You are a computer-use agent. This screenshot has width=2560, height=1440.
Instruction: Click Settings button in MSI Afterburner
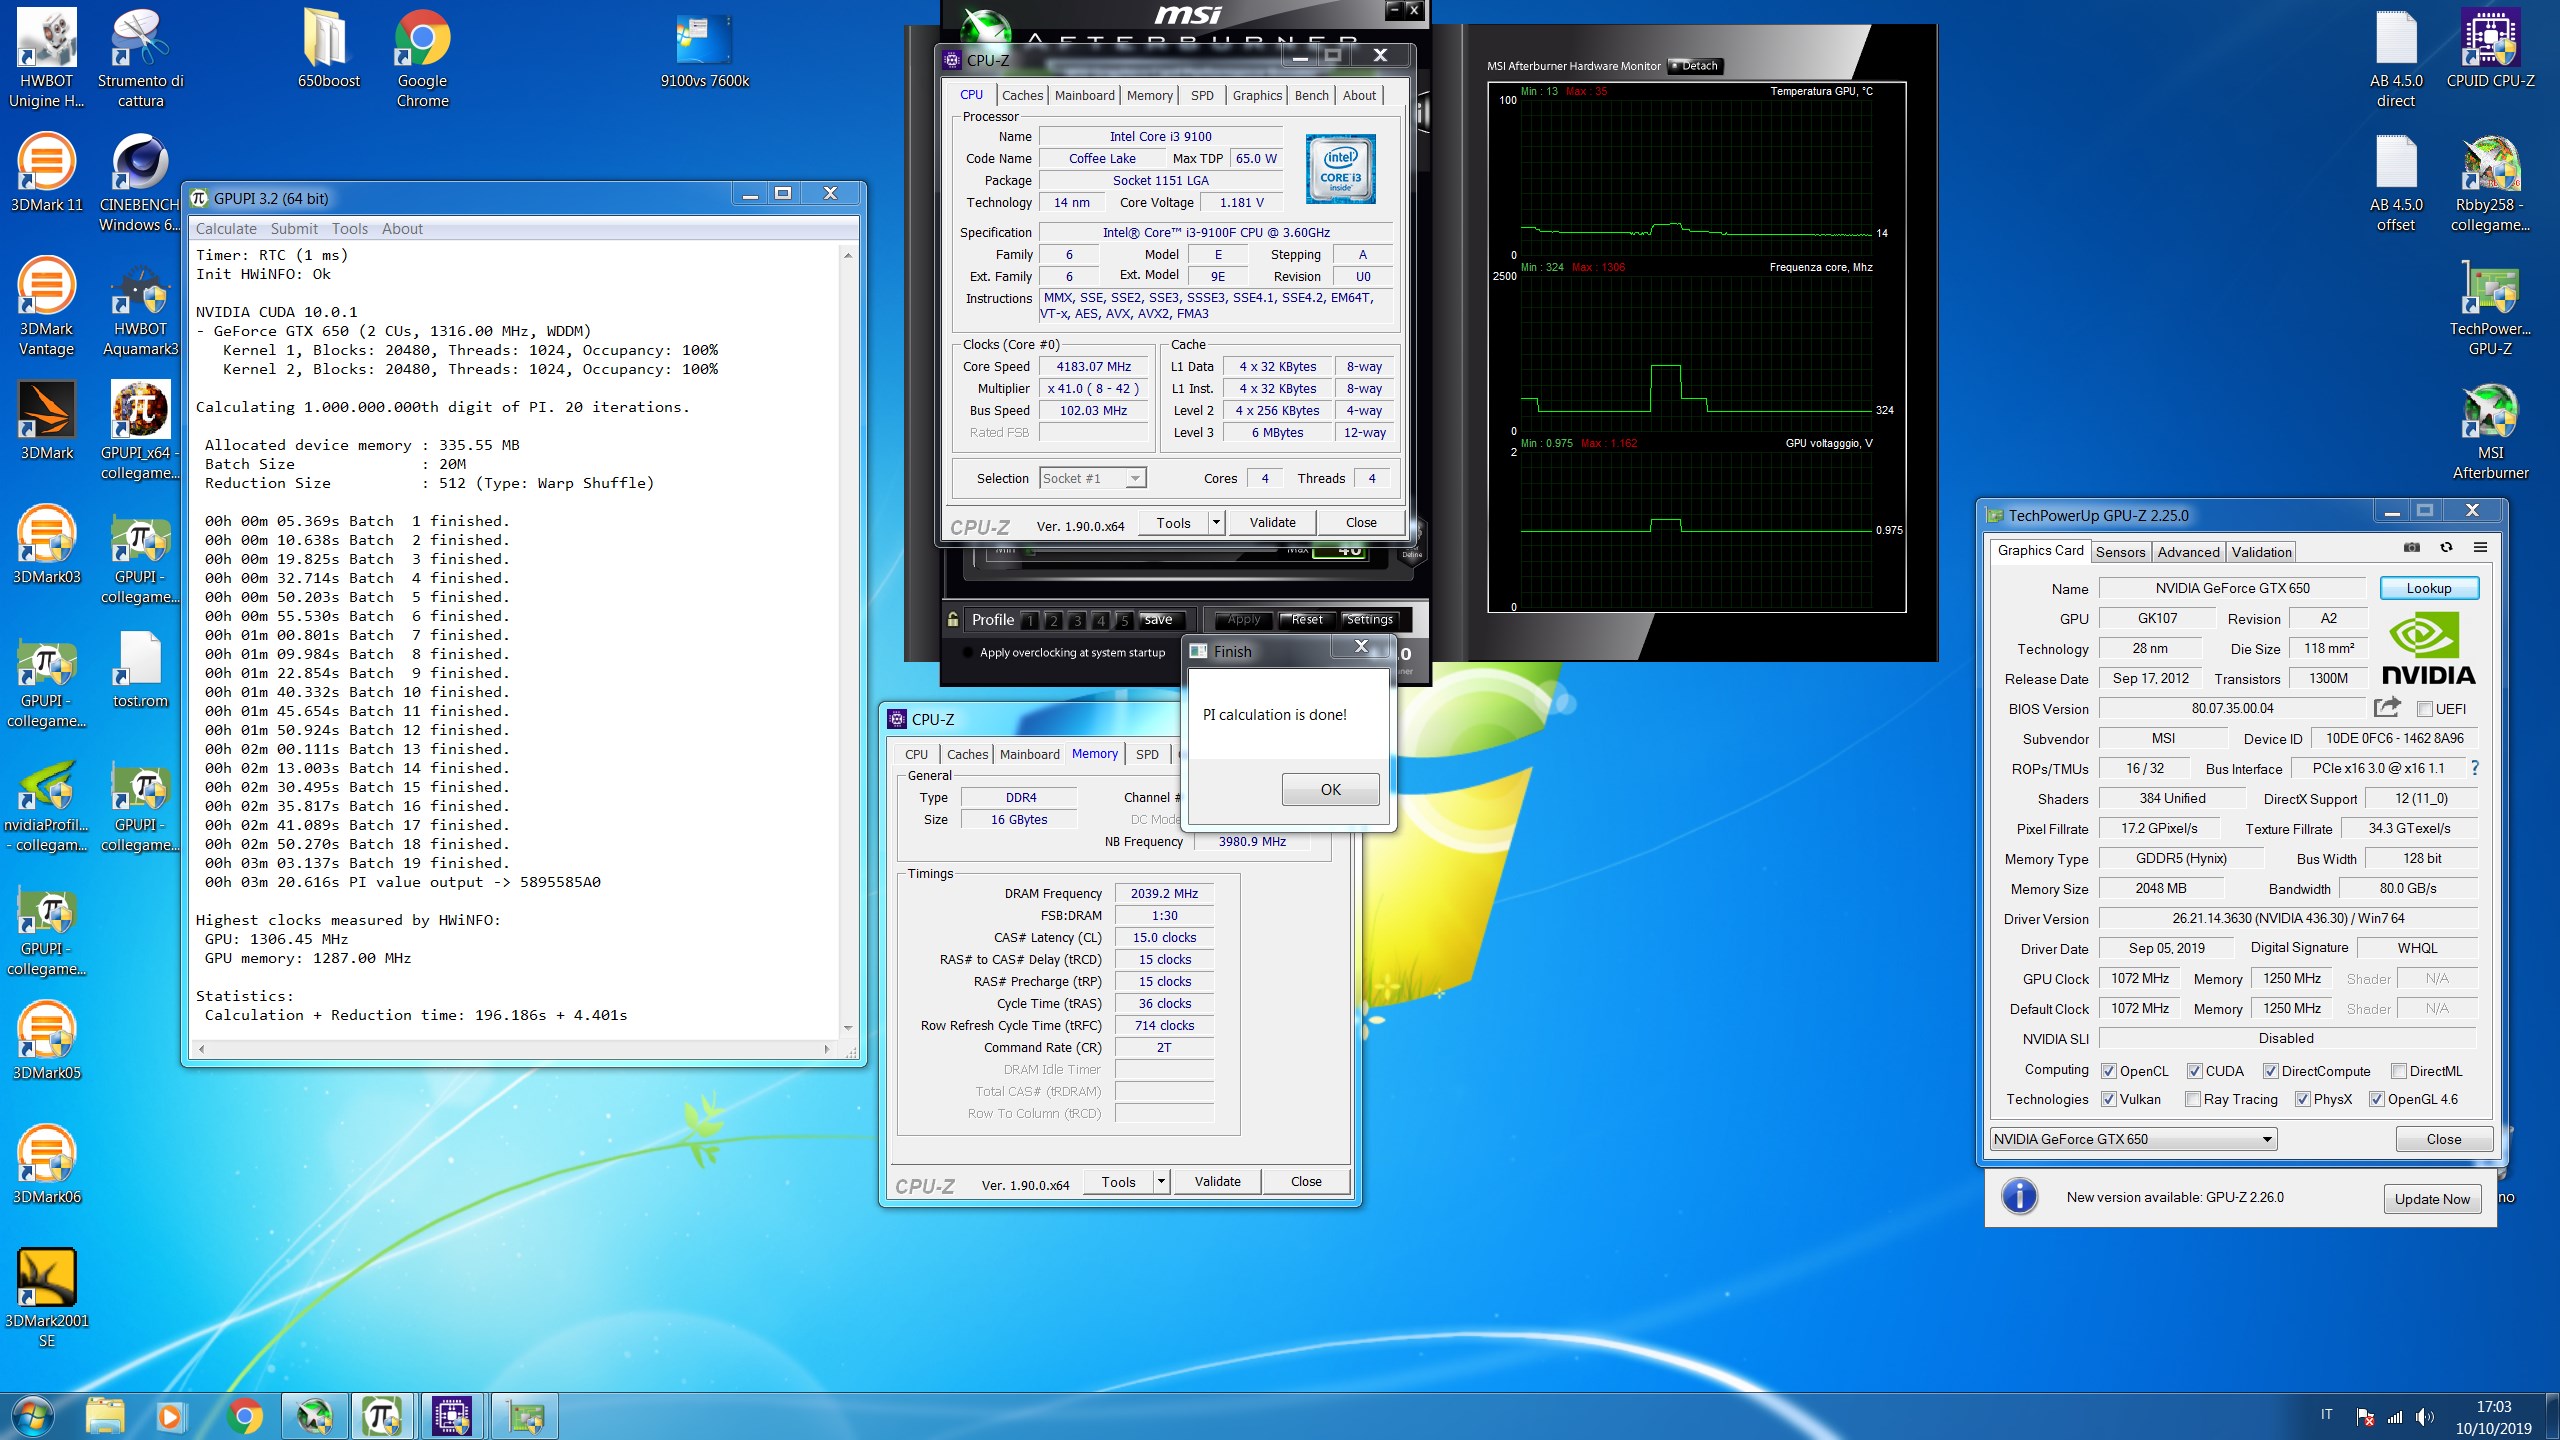1369,619
